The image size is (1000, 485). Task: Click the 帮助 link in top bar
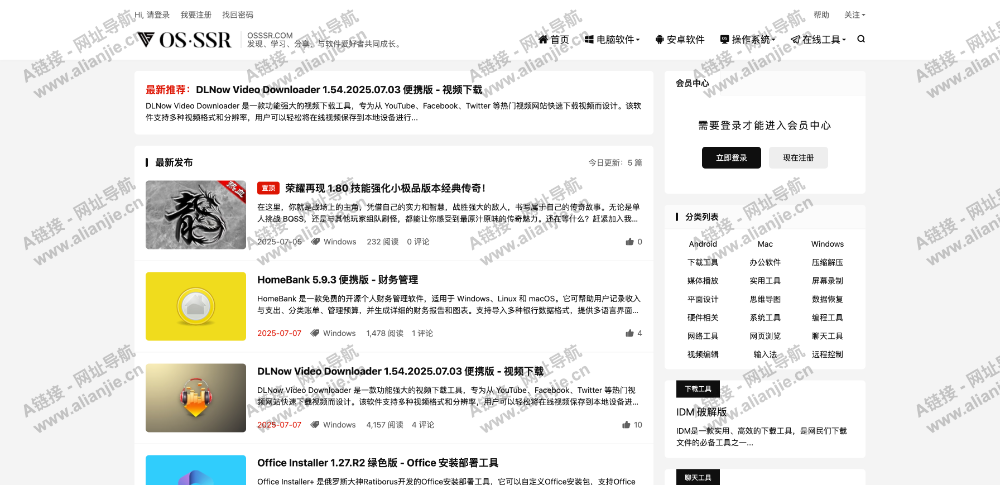click(x=821, y=15)
